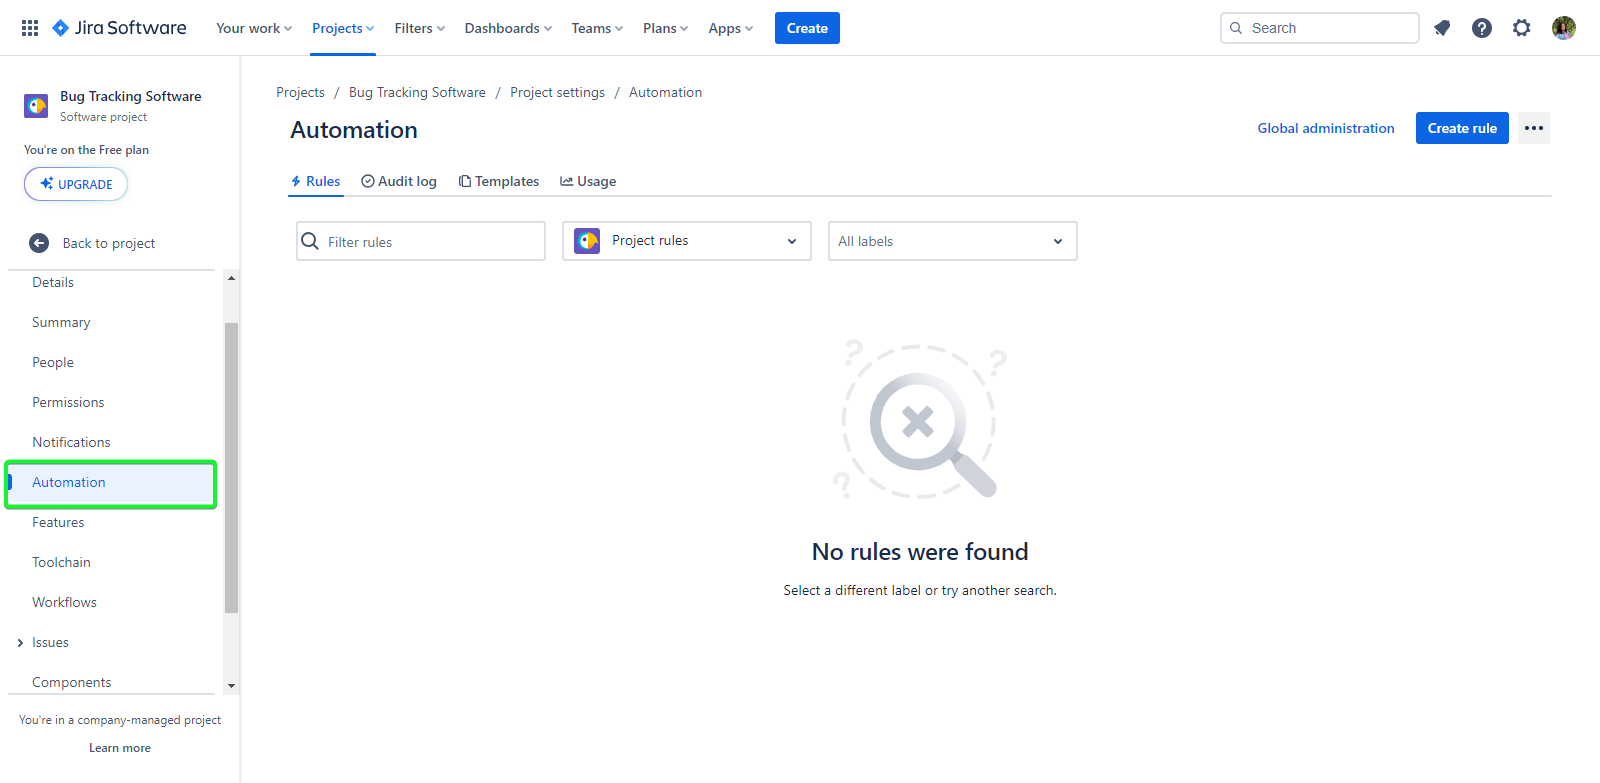Open the settings gear icon
Viewport: 1600px width, 783px height.
coord(1521,28)
